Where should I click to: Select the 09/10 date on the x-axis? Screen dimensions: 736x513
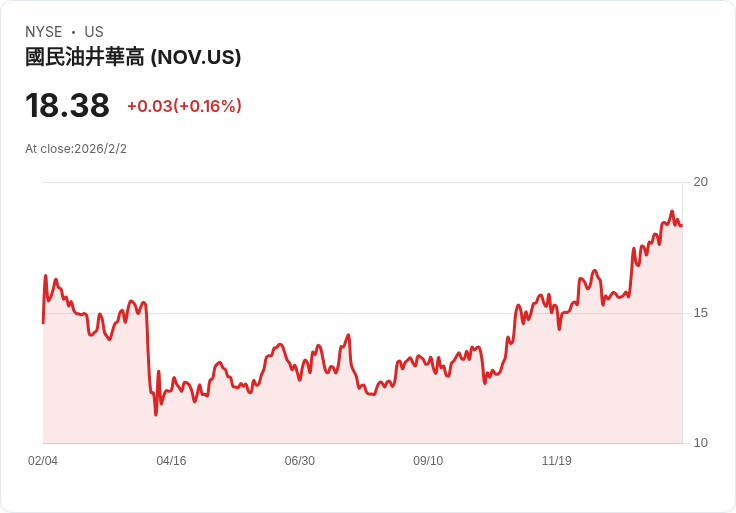[x=428, y=461]
